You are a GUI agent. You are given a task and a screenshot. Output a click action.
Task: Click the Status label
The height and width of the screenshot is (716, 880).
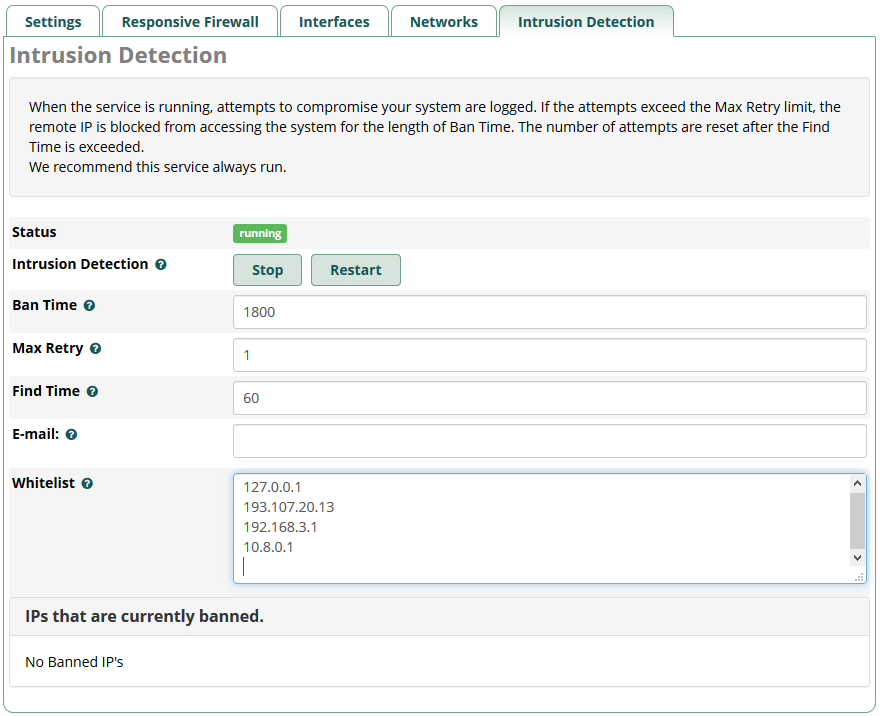point(34,232)
